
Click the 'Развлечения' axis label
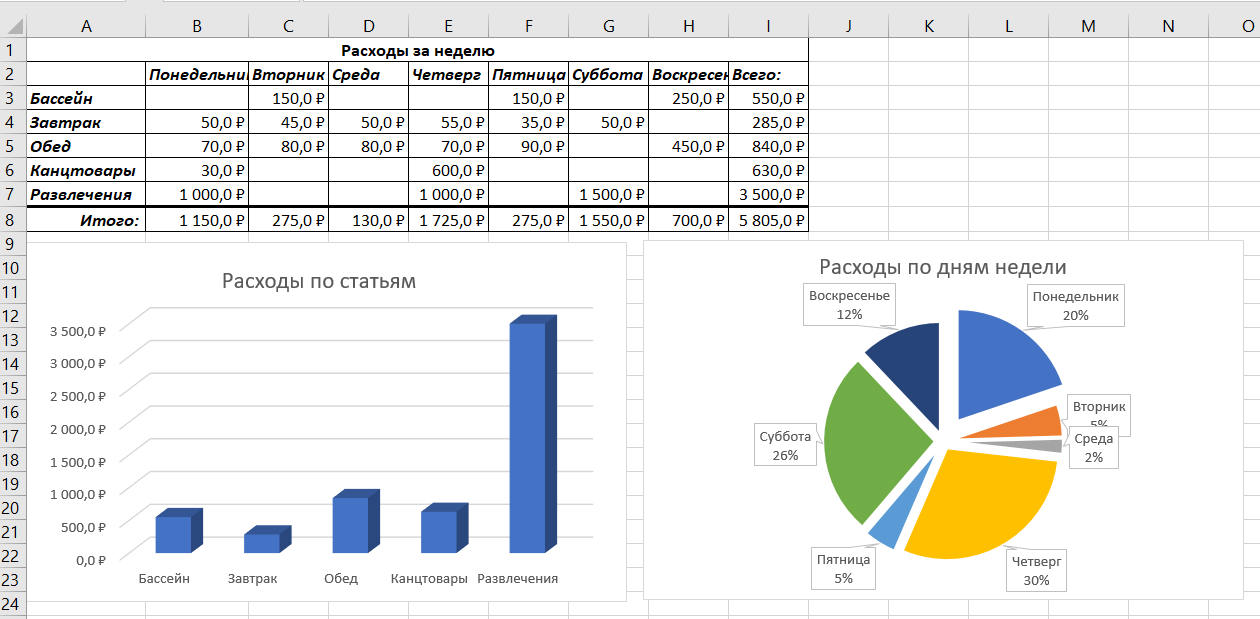click(x=517, y=579)
